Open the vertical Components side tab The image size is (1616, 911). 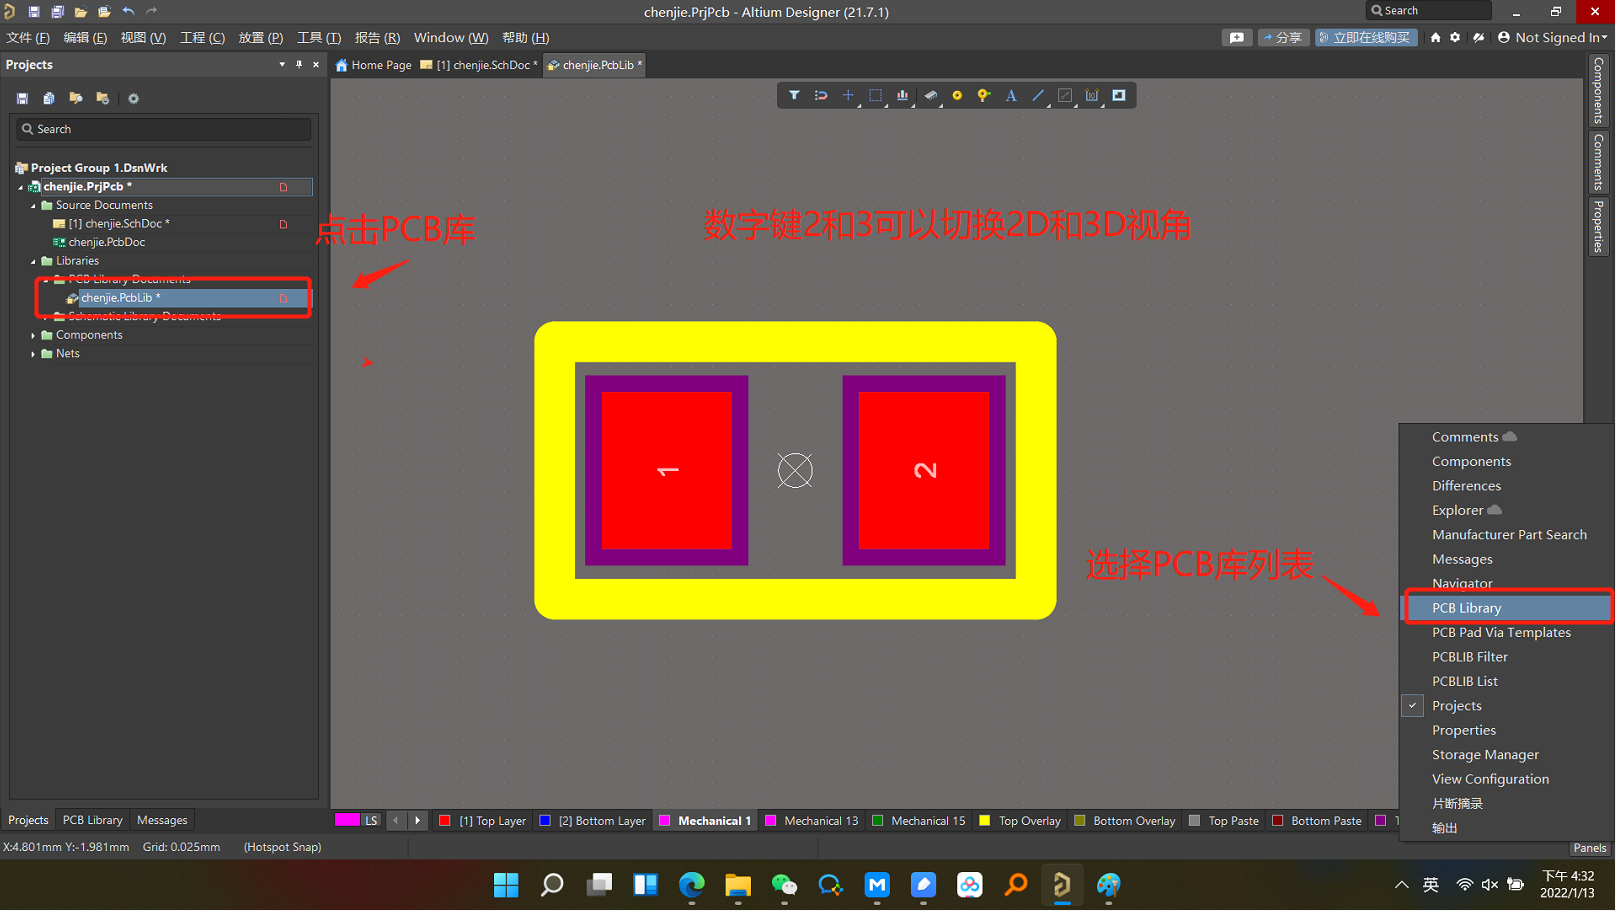click(x=1598, y=90)
